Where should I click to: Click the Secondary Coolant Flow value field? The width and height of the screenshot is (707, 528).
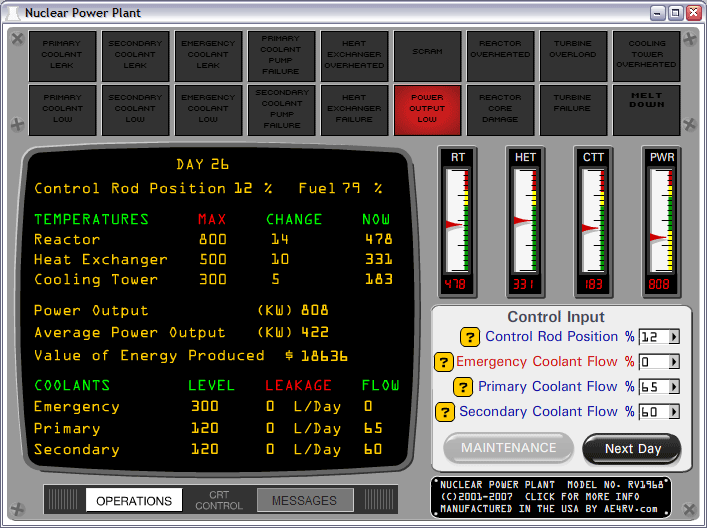654,412
